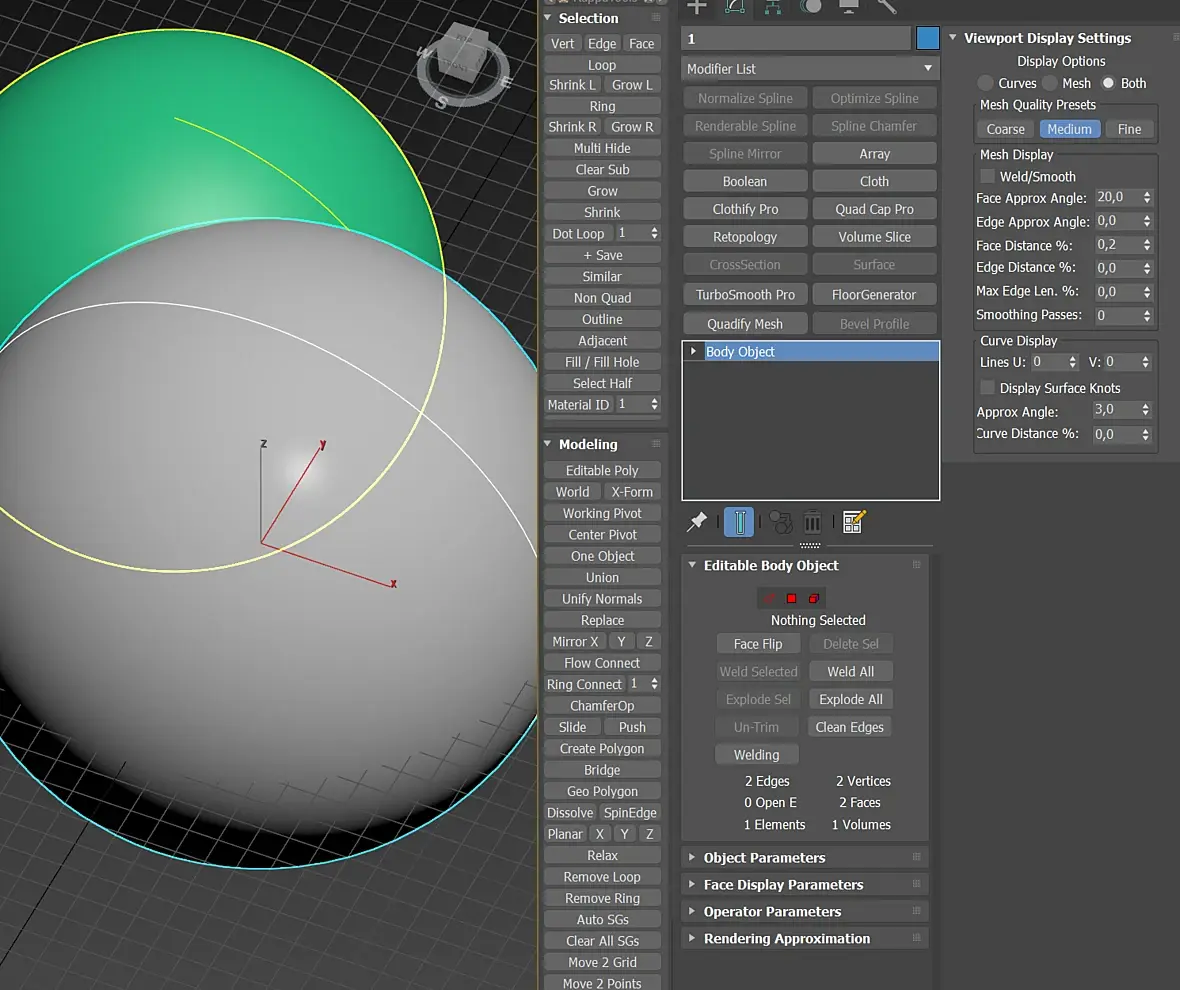This screenshot has height=990, width=1180.
Task: Click Selection rollout grip handle
Action: coord(655,17)
